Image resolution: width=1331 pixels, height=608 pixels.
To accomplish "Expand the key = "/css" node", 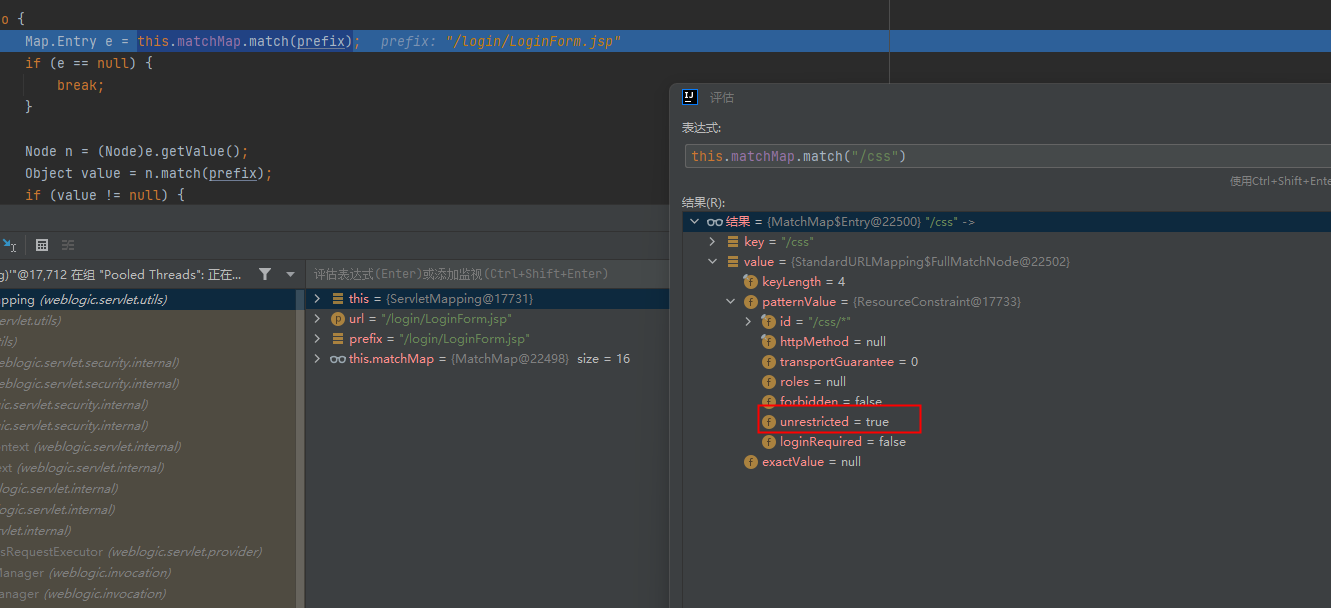I will tap(712, 242).
